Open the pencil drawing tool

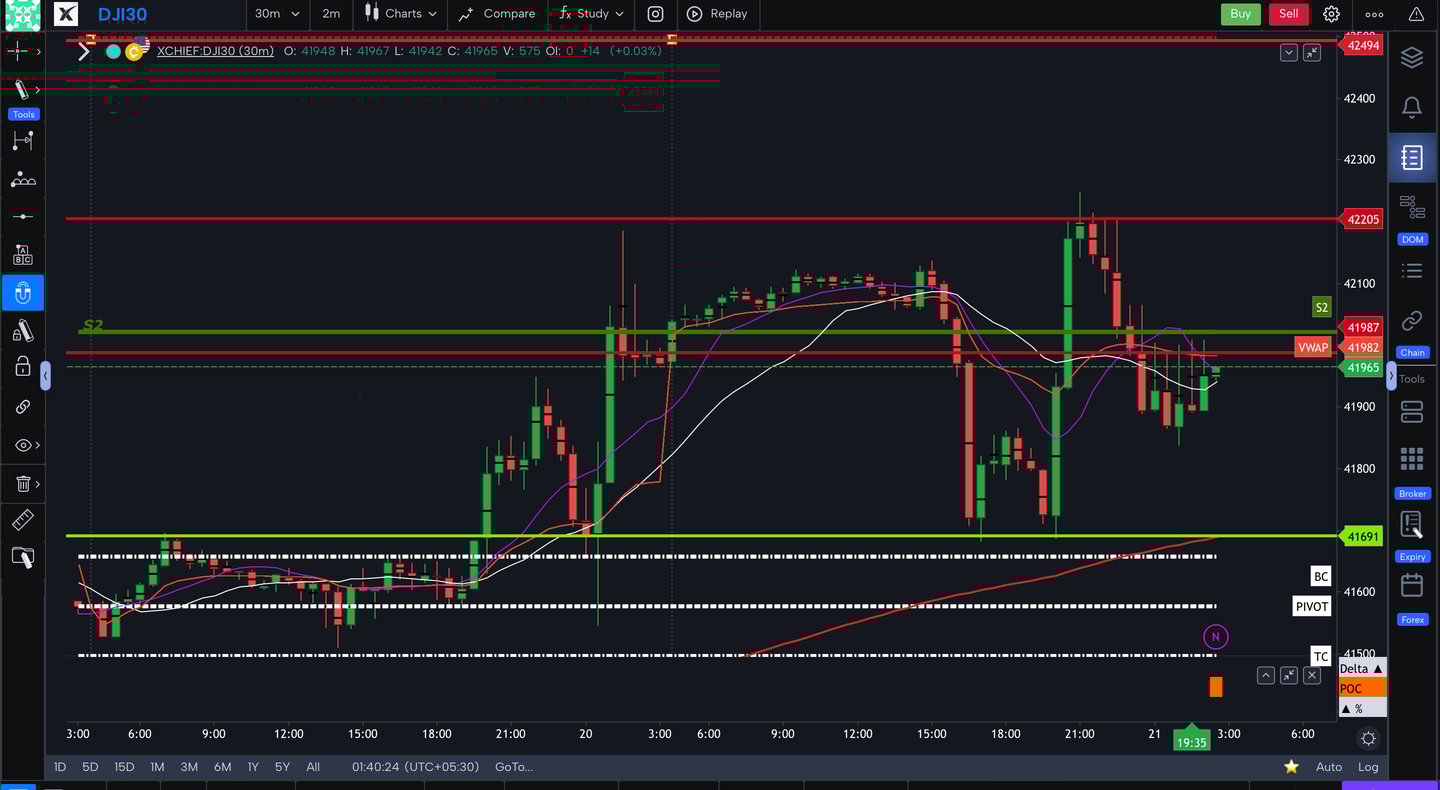click(21, 90)
